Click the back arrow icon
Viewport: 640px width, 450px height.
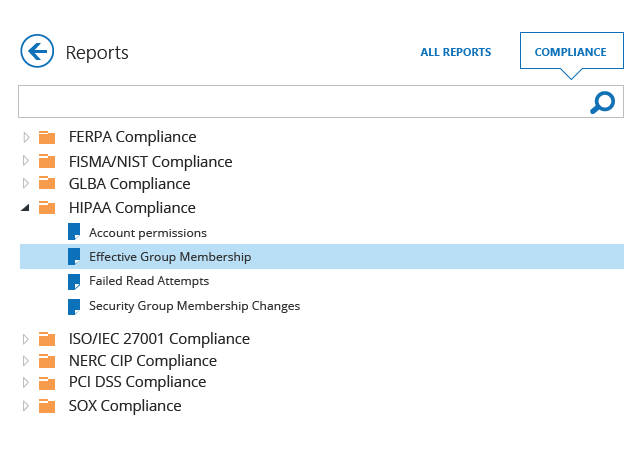pos(36,51)
